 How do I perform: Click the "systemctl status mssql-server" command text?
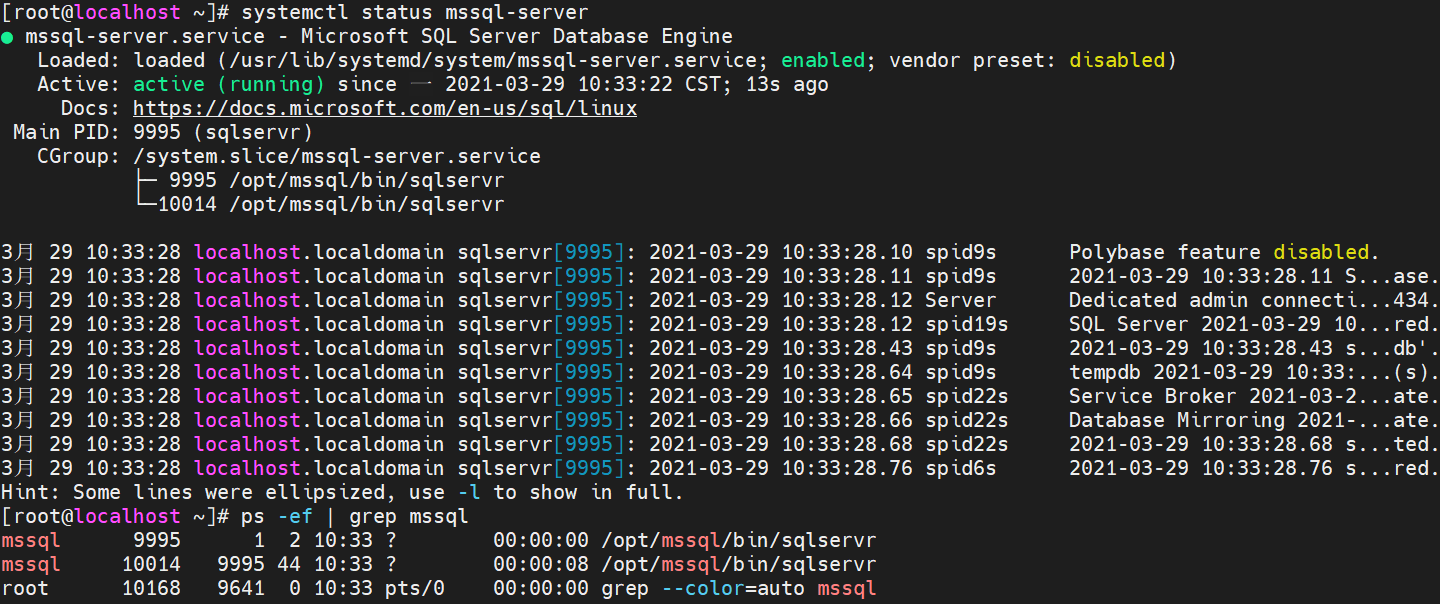coord(415,12)
